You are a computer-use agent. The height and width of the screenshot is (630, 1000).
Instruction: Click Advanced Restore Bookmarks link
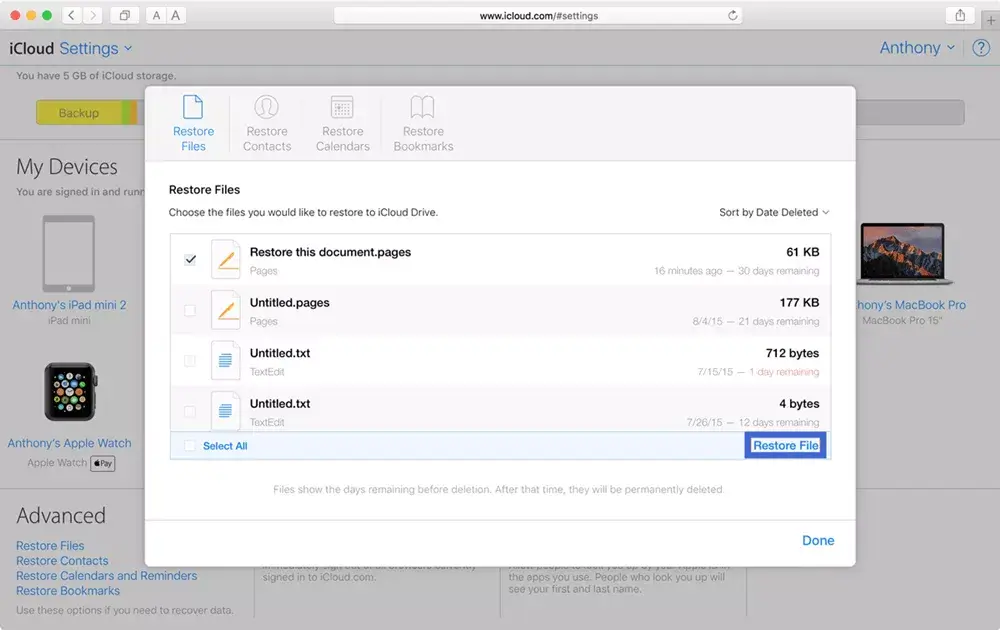tap(68, 591)
